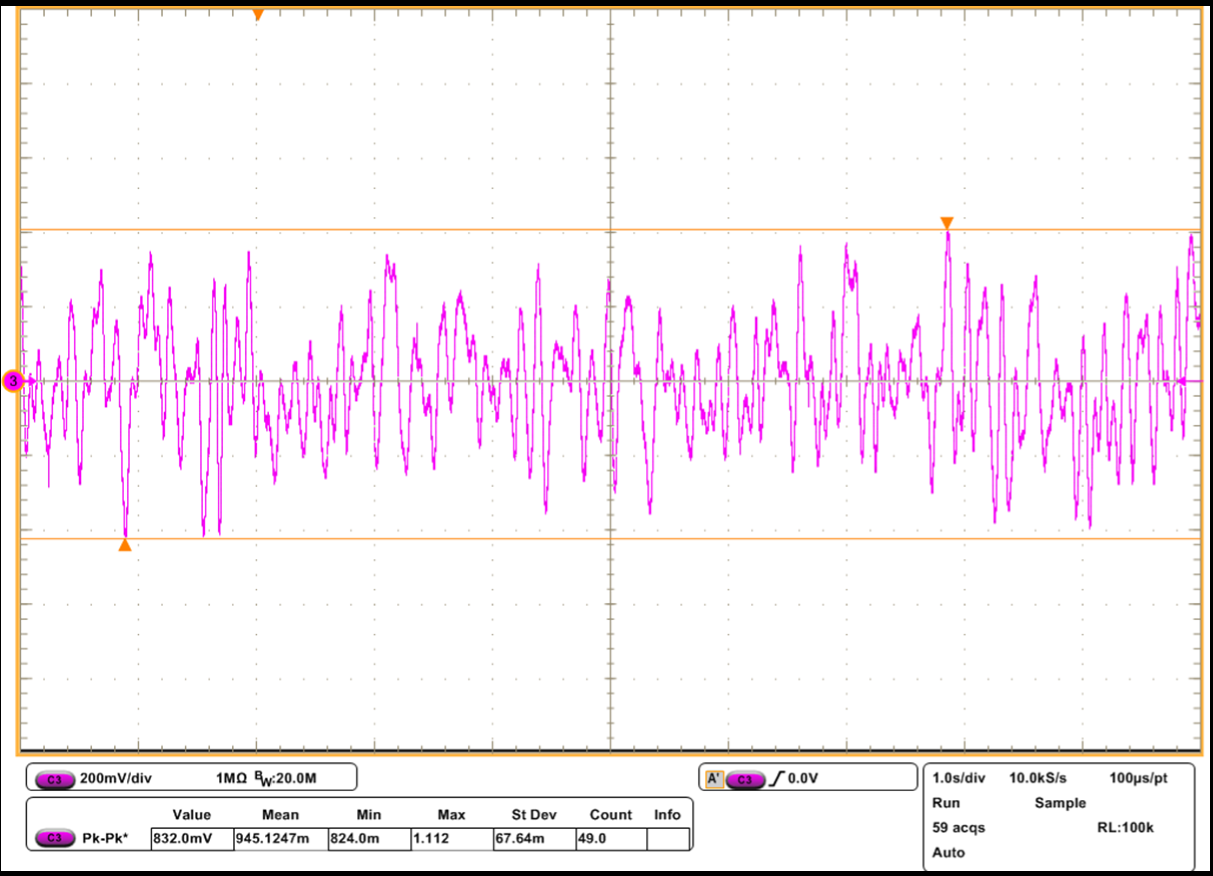Click the Run acquisition status label
Viewport: 1213px width, 876px height.
[945, 803]
